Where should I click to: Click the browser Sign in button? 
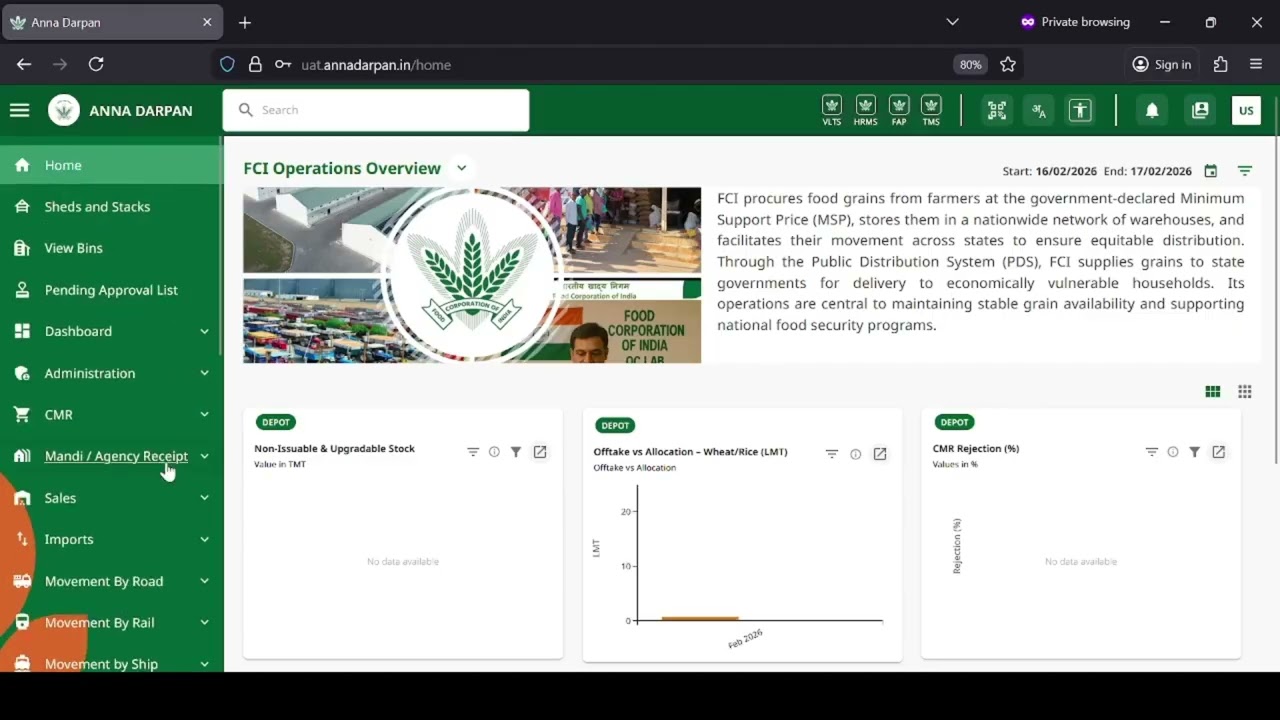pyautogui.click(x=1161, y=64)
